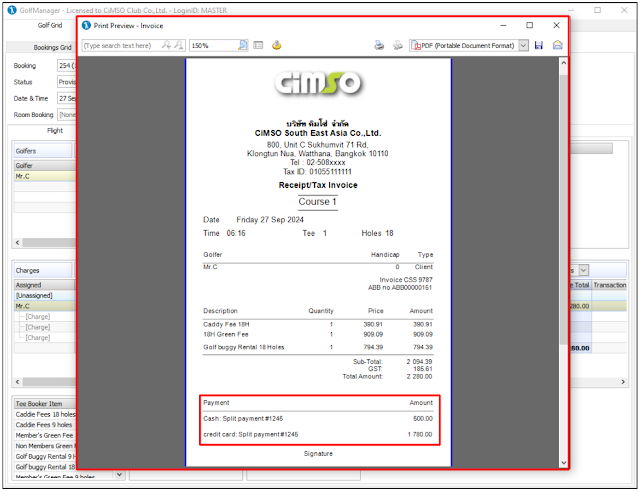Select first [Charge] item under Mr.C
Screen dimensions: 639x491
click(38, 317)
